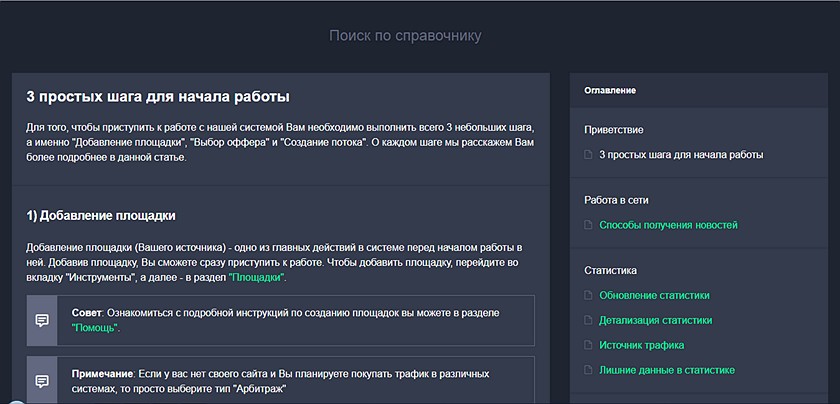Screen dimensions: 840x404
Task: Select the file icon beside 'Детализация статистики'
Action: coord(588,320)
